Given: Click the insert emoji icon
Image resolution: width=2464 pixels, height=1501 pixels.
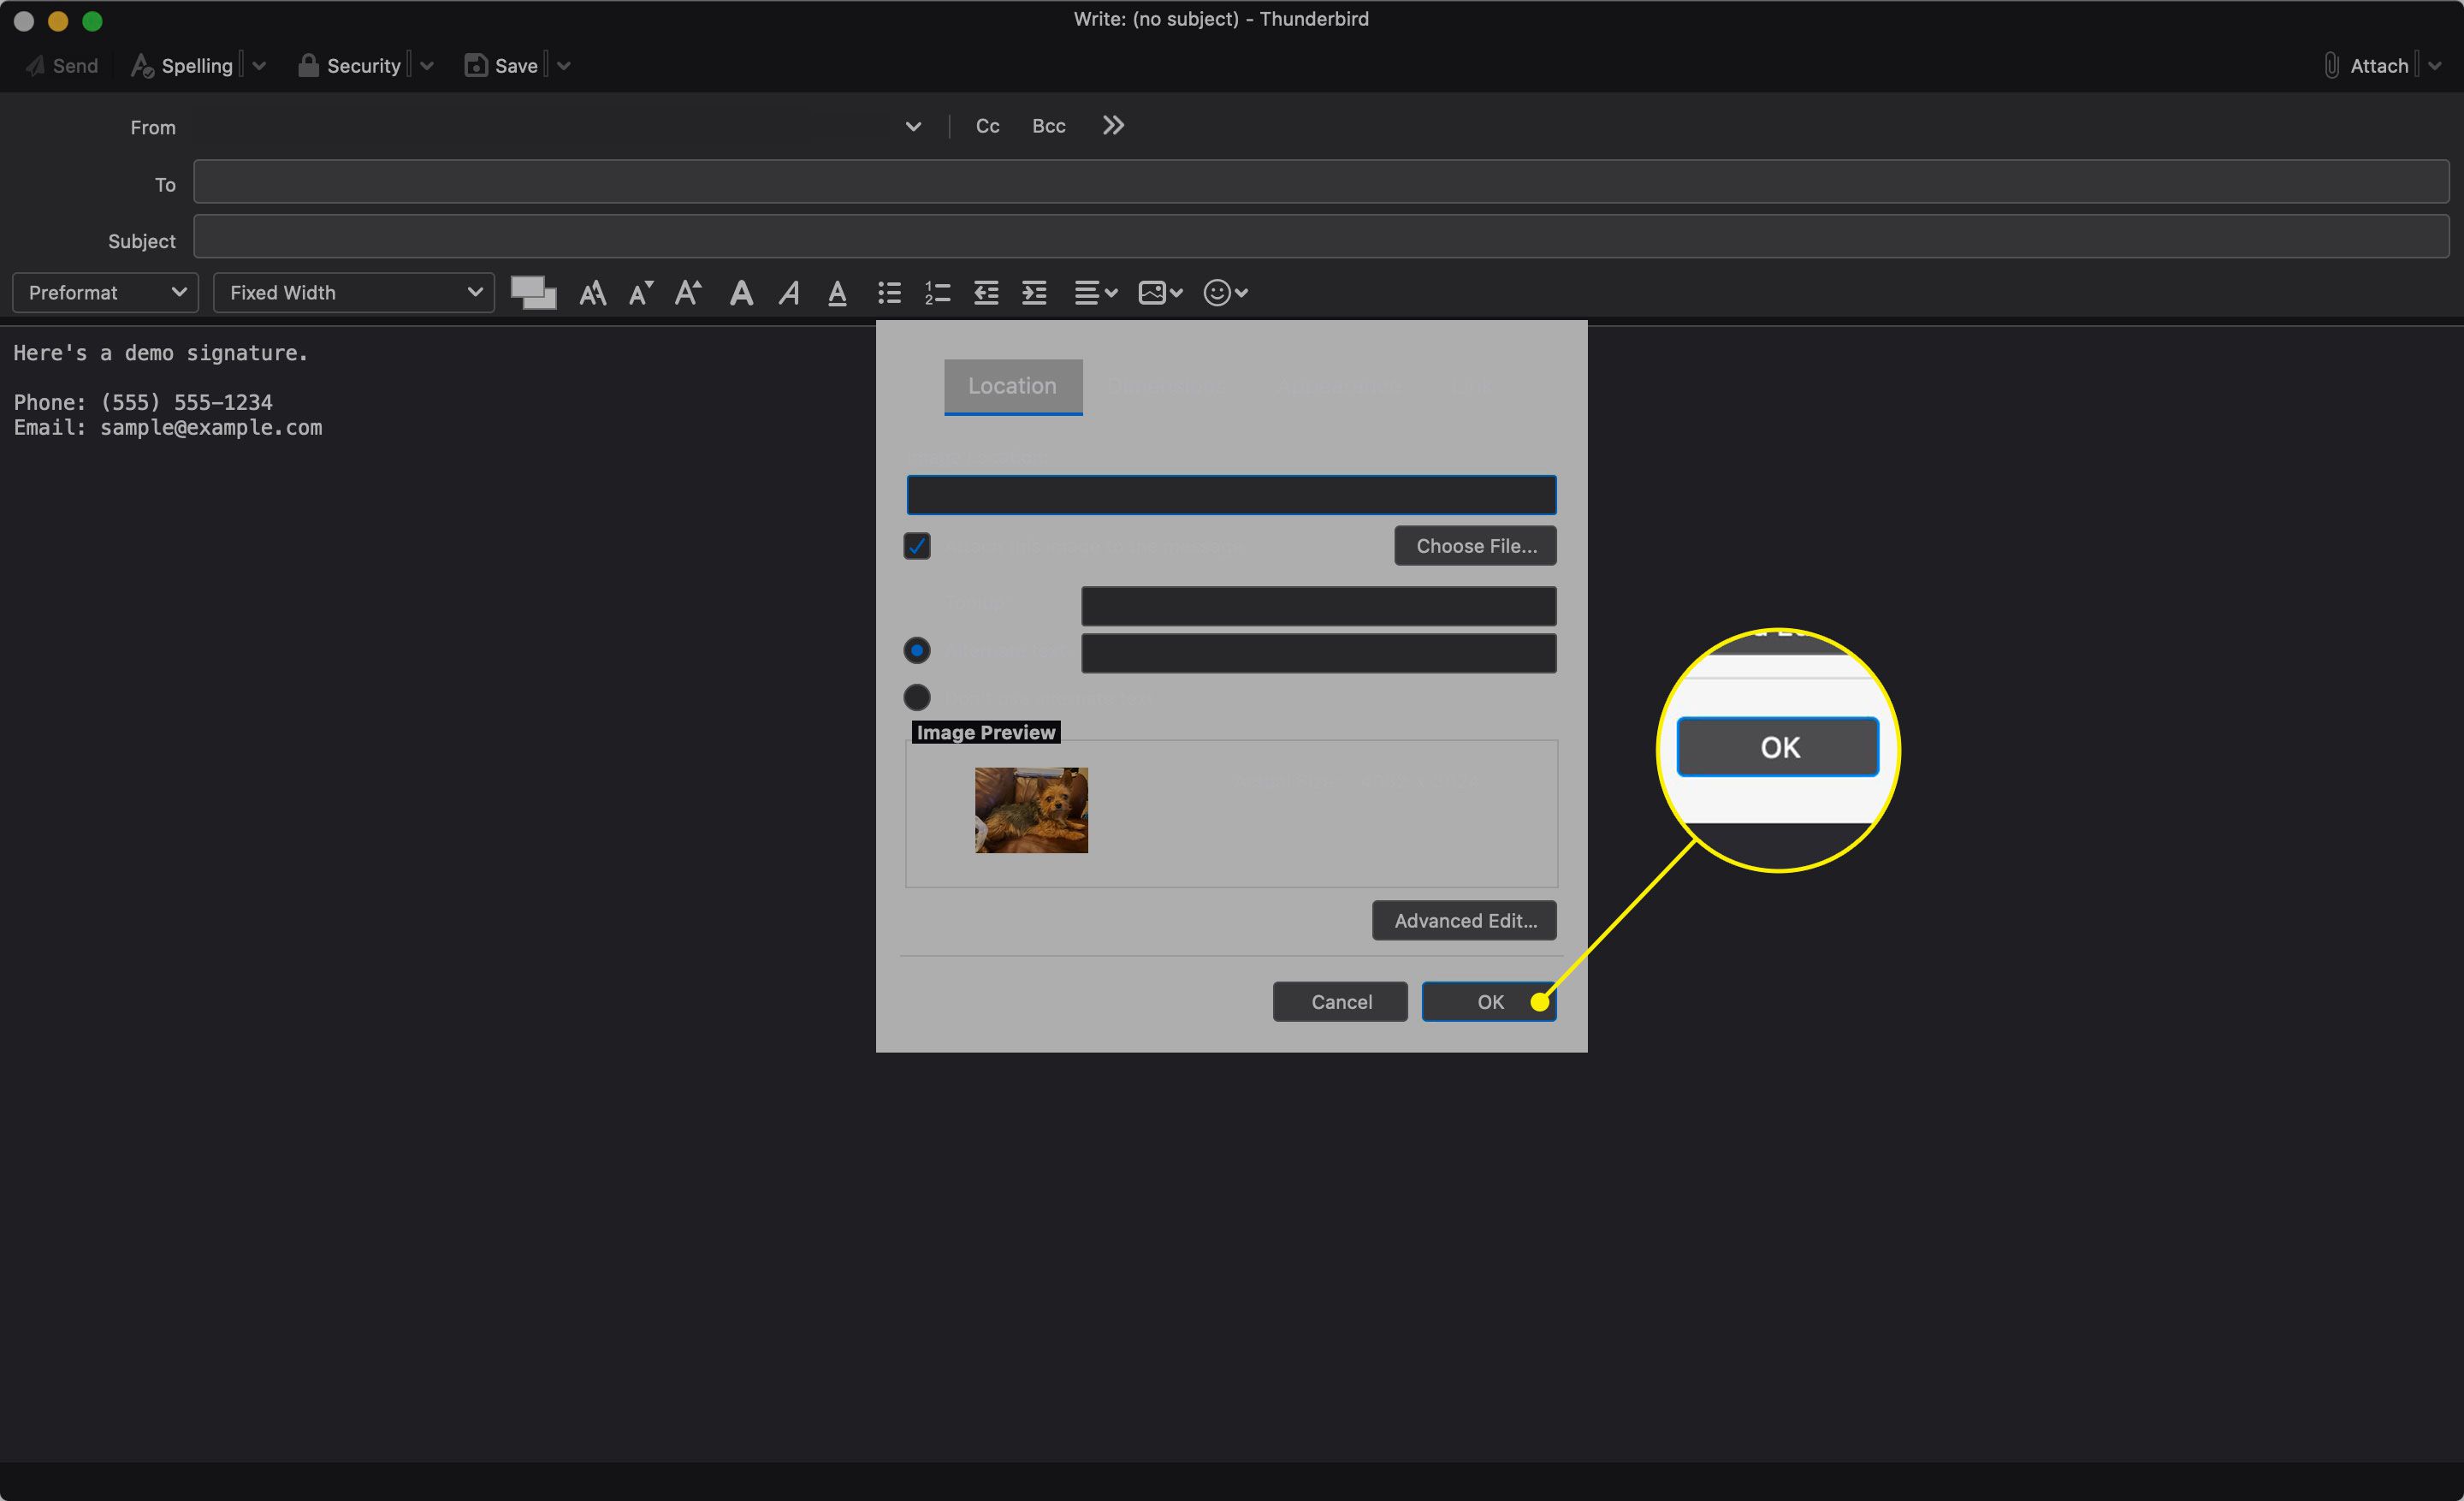Looking at the screenshot, I should pyautogui.click(x=1218, y=292).
